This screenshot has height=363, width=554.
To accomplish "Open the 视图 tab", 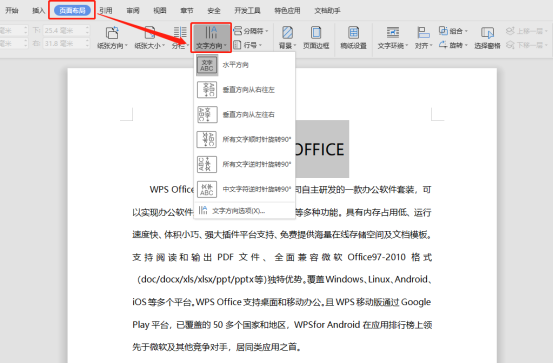I will tap(160, 11).
